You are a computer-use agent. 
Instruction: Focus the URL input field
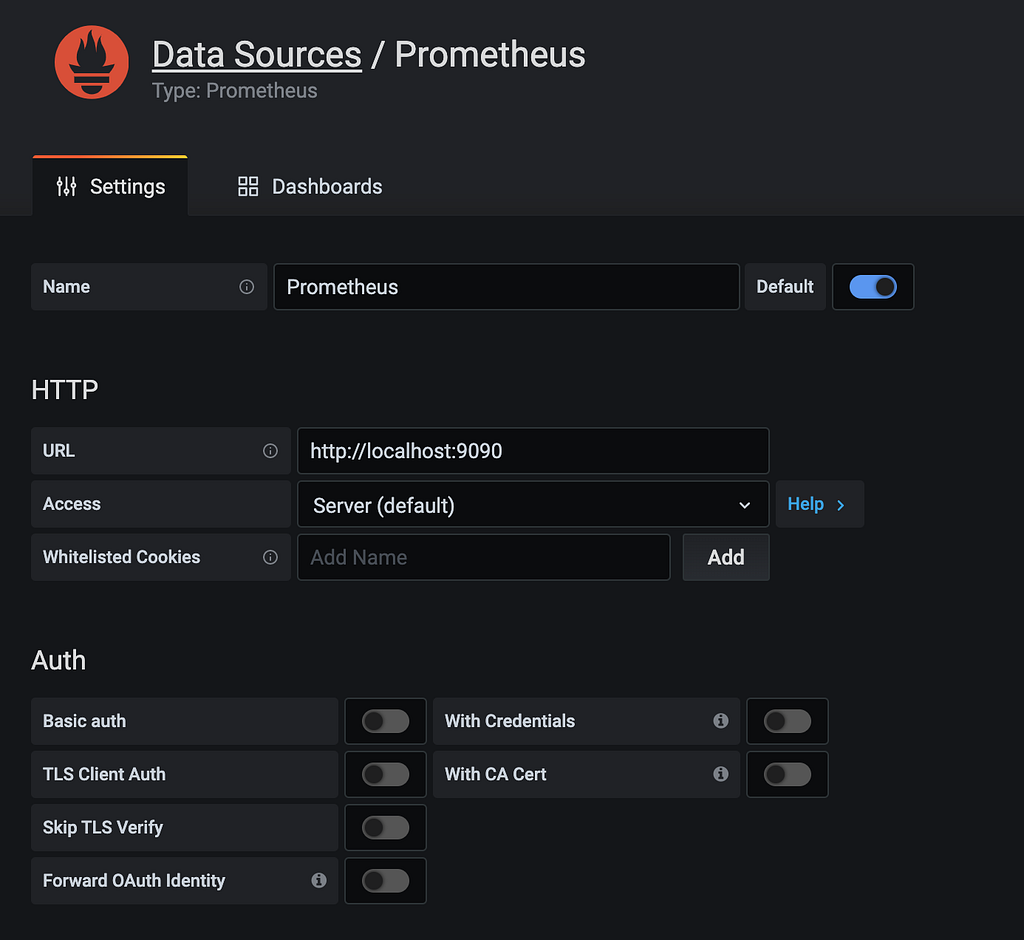tap(533, 451)
